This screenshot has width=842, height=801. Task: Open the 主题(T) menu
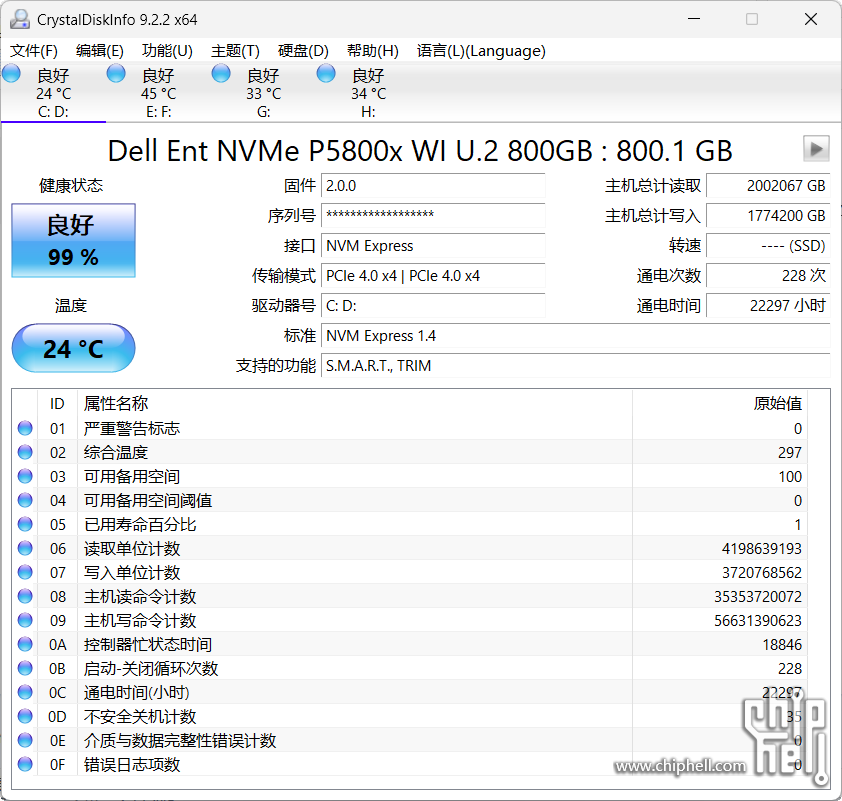(235, 51)
